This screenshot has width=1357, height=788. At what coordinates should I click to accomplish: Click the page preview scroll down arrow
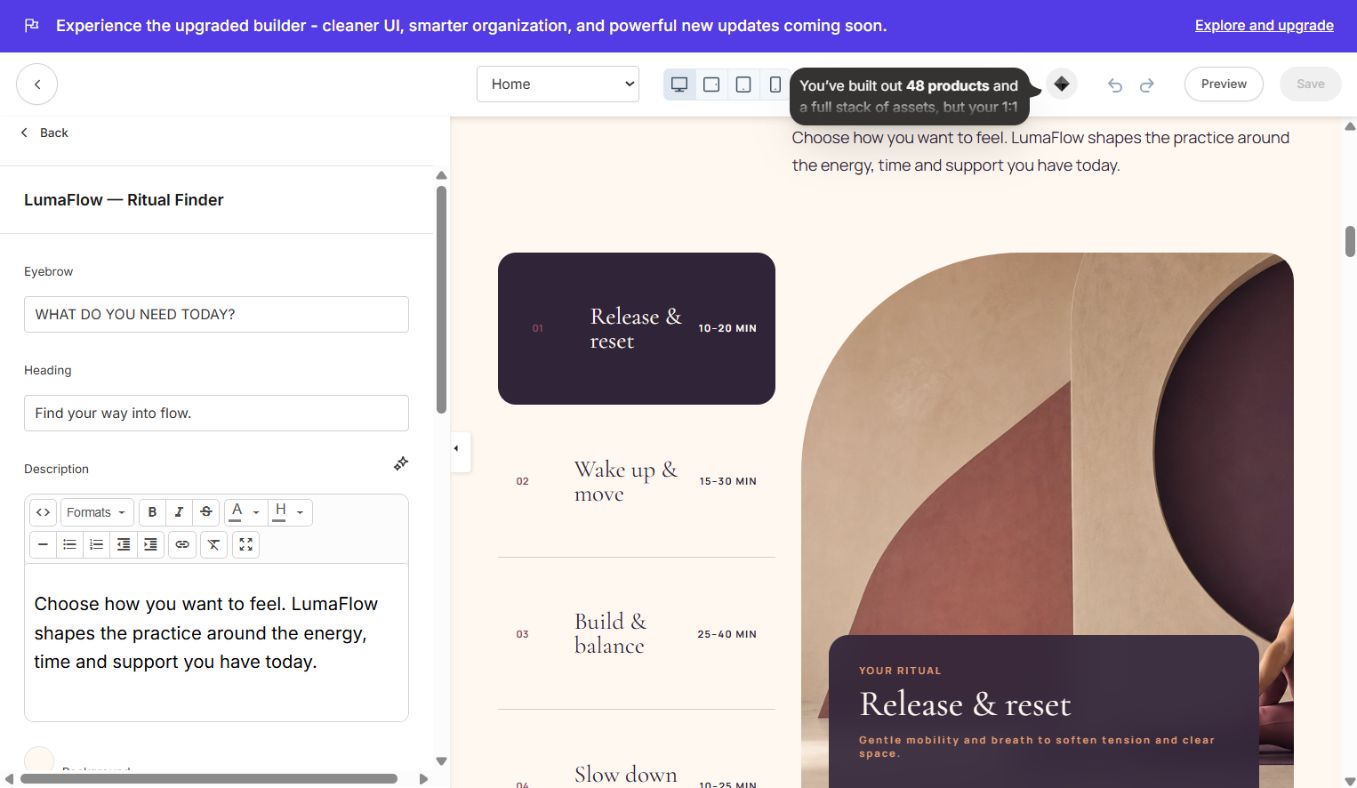point(1350,780)
